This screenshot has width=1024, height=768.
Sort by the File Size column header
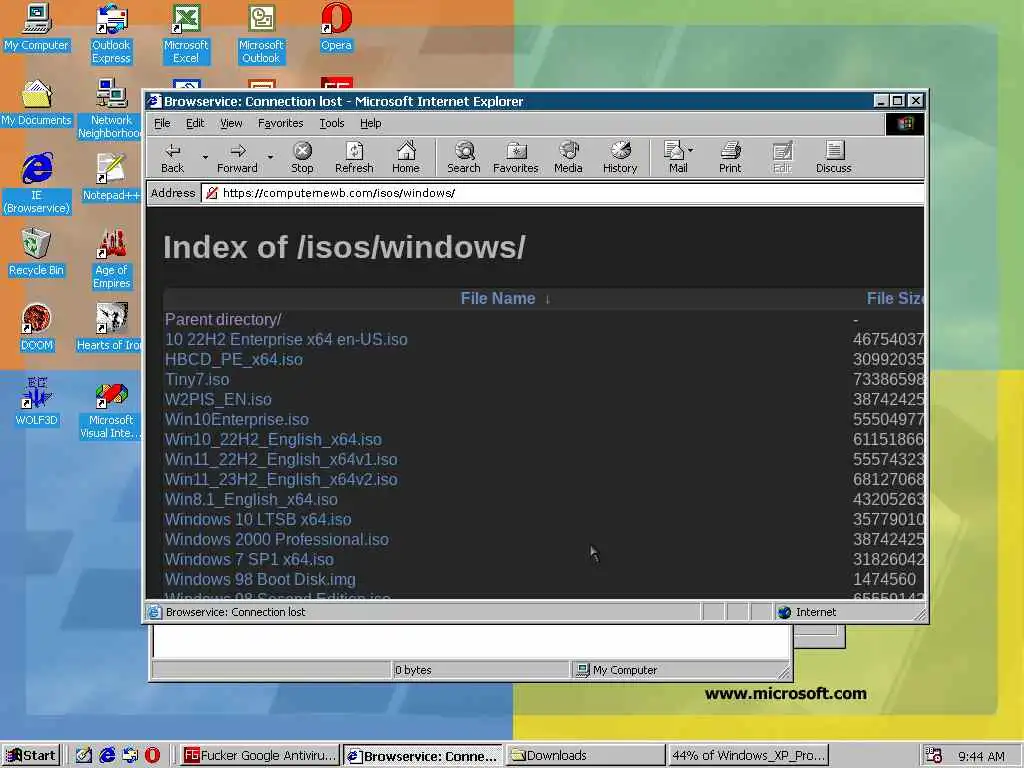(x=895, y=298)
